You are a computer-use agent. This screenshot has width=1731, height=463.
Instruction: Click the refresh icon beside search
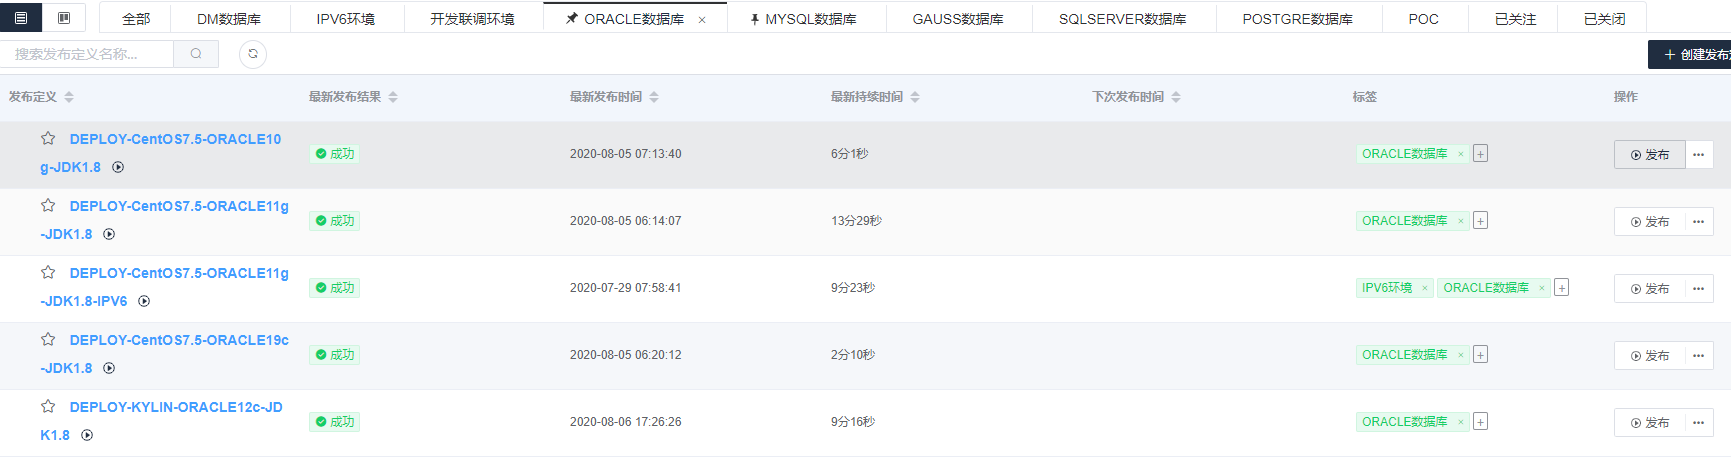[x=253, y=54]
